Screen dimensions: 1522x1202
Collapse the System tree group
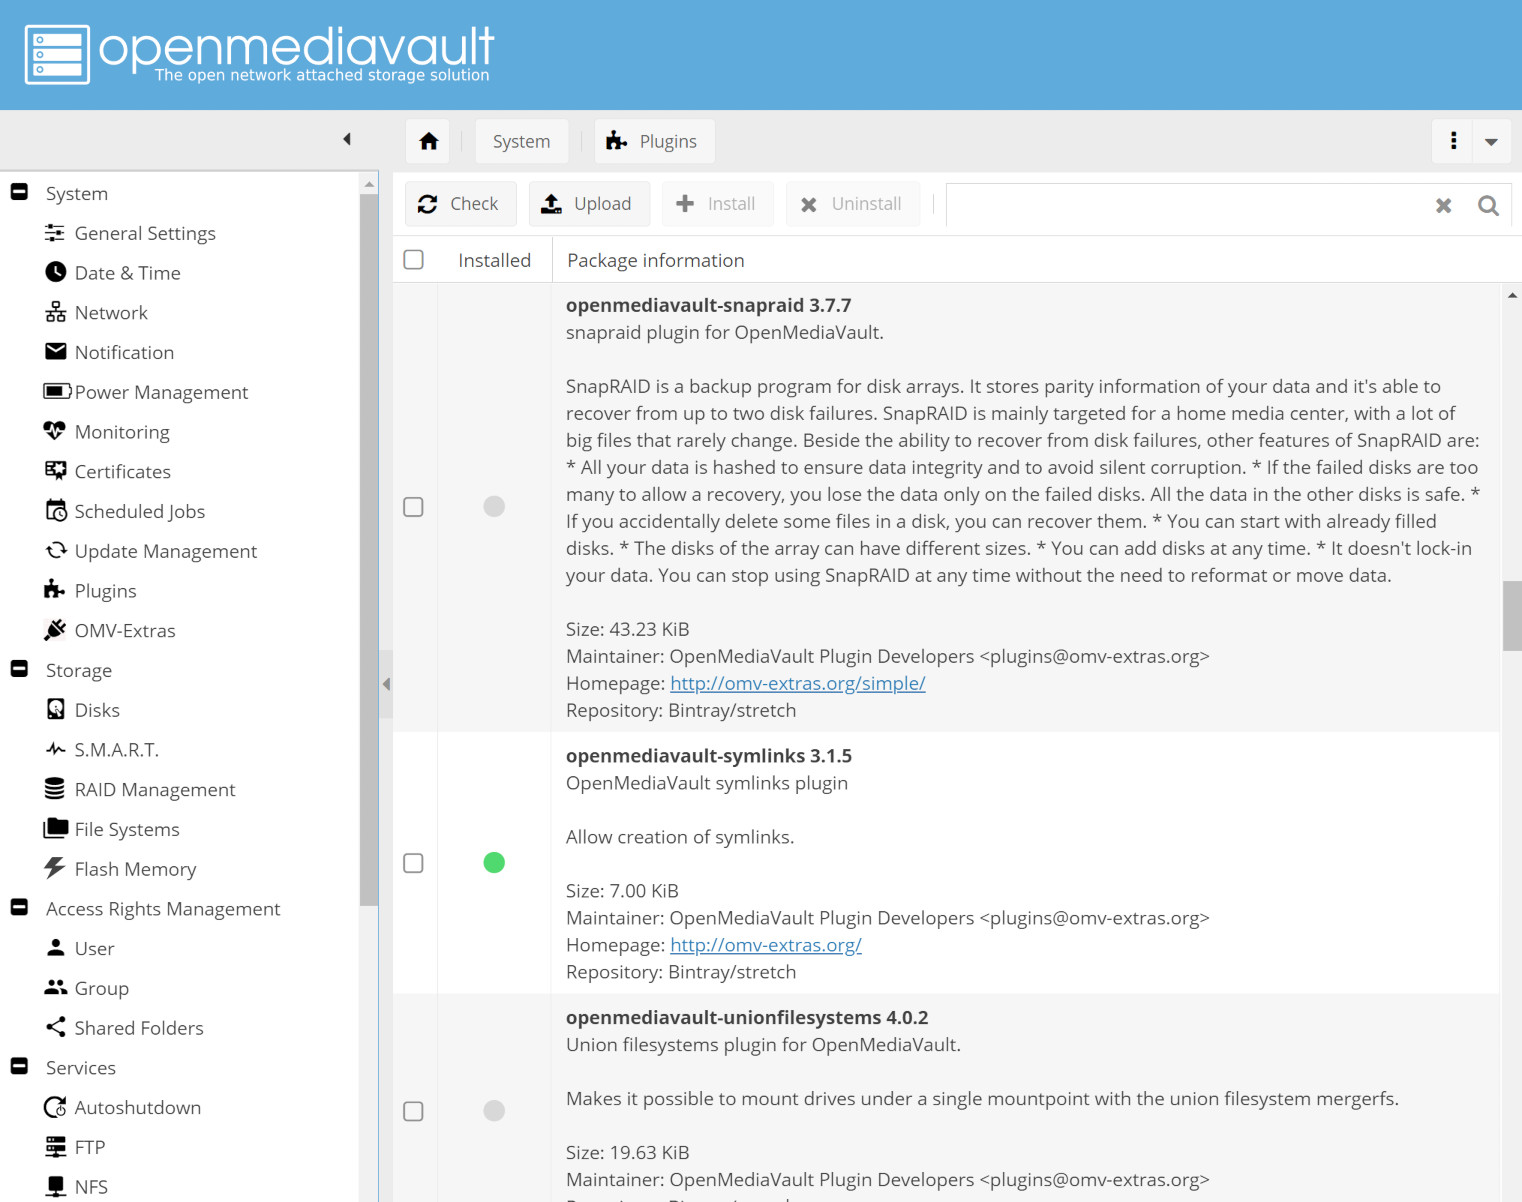[x=19, y=191]
